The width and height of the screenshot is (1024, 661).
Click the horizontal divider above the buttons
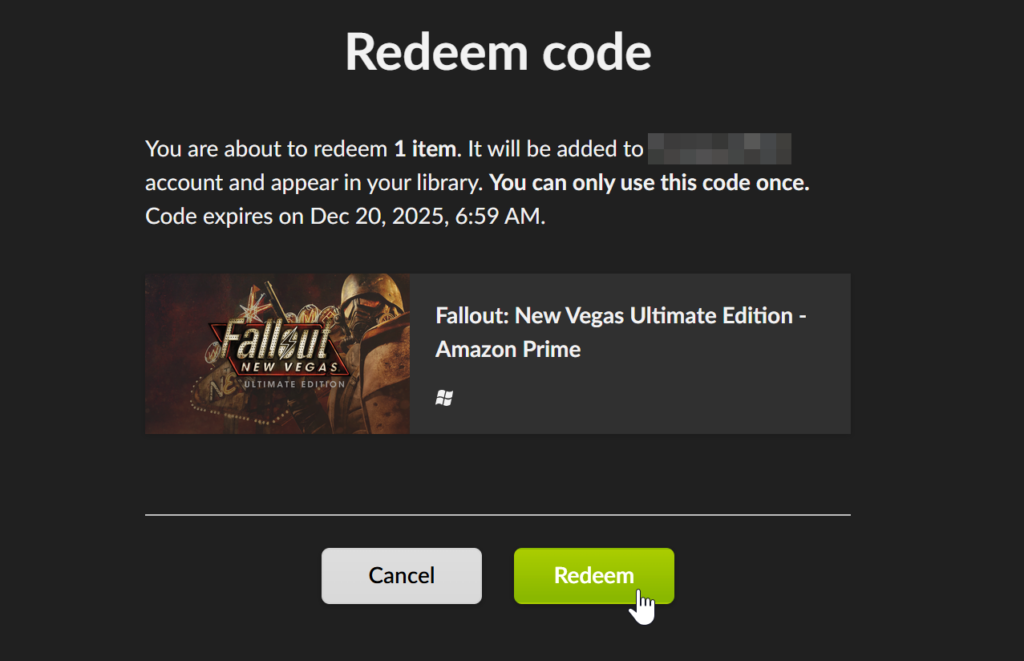click(498, 515)
